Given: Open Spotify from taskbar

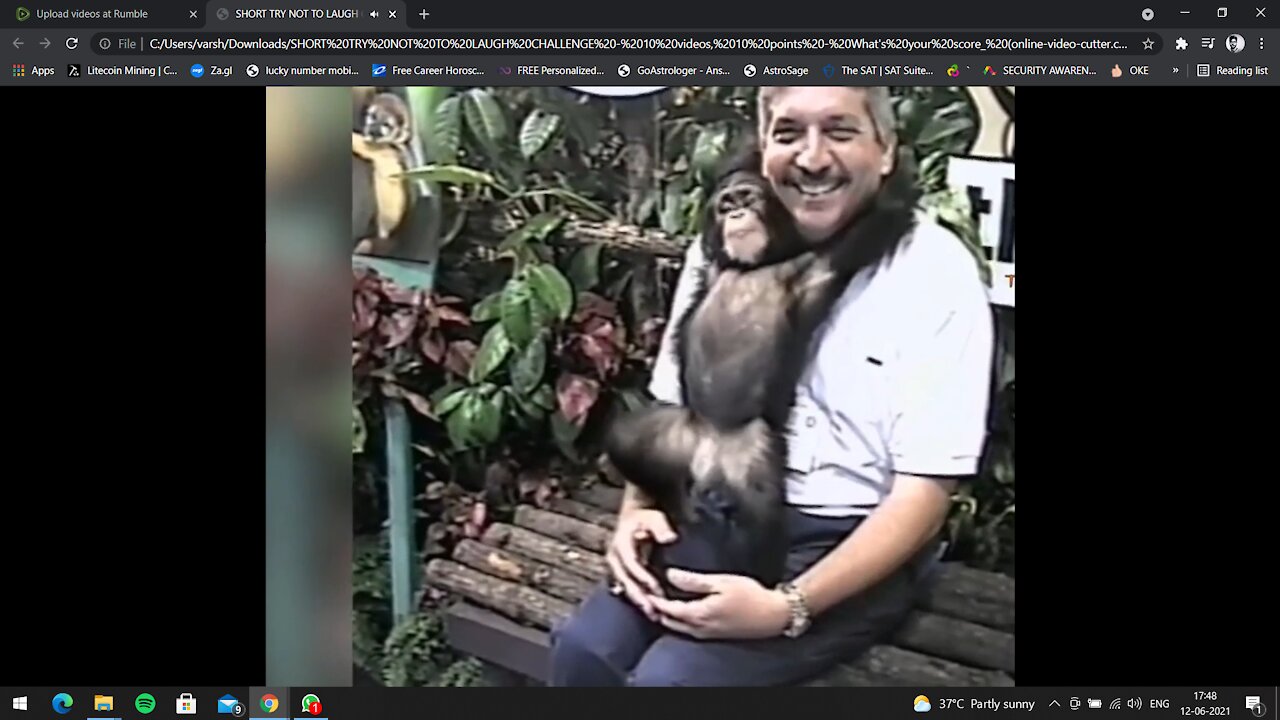Looking at the screenshot, I should coord(145,704).
